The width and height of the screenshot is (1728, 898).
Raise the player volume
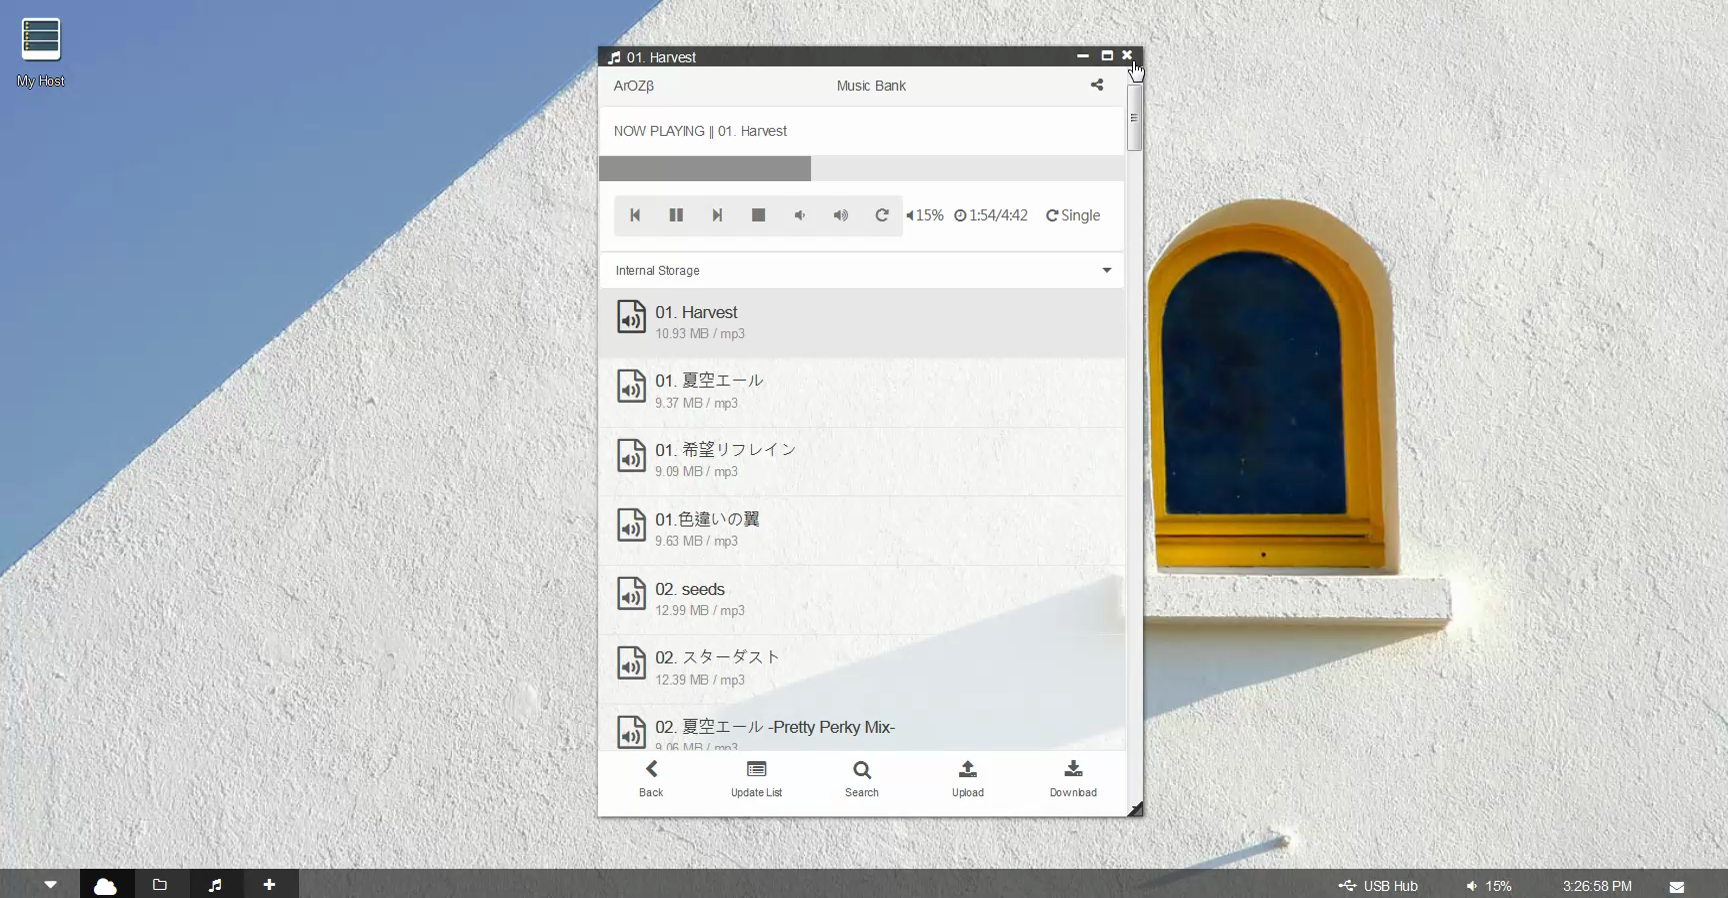(841, 215)
